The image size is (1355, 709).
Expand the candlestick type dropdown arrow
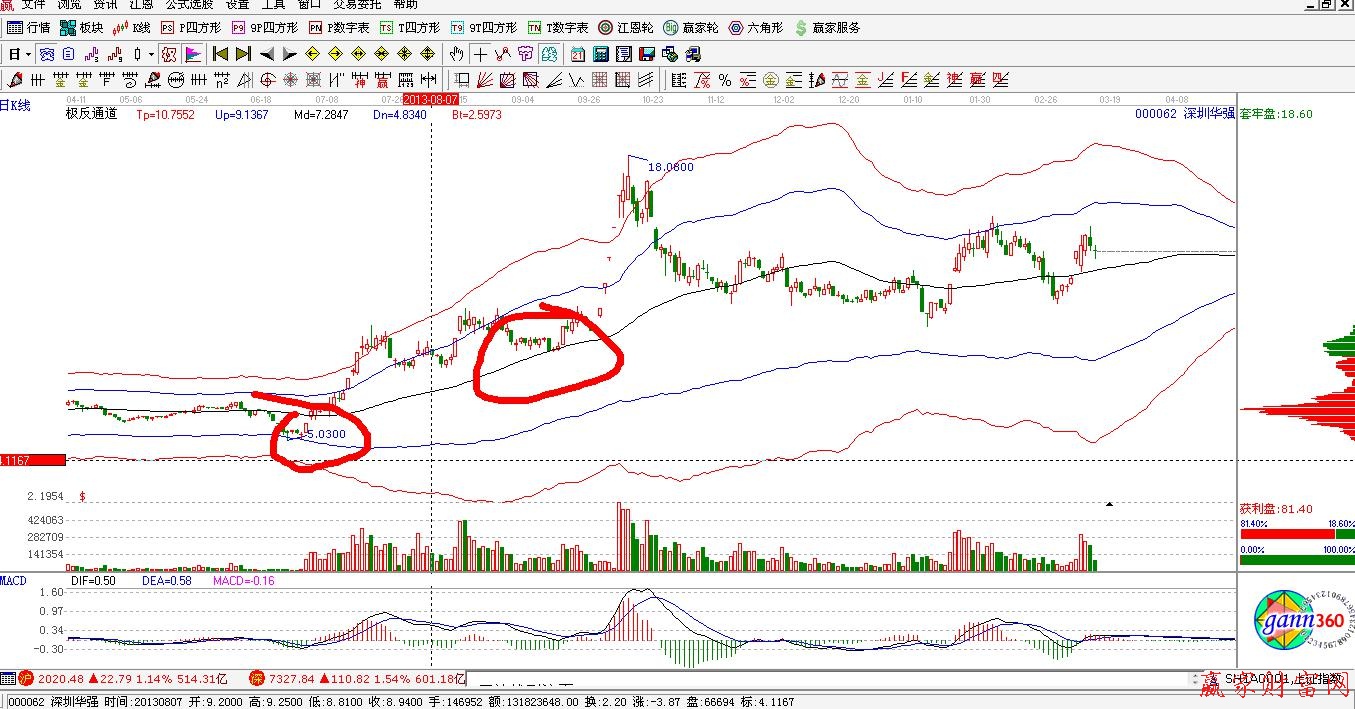click(x=151, y=54)
